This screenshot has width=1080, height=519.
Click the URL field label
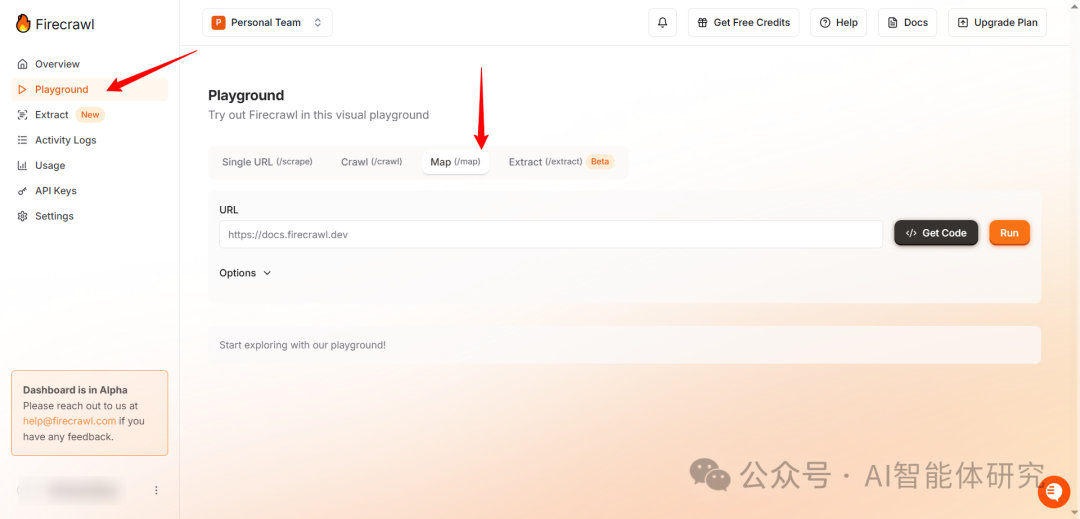click(229, 210)
